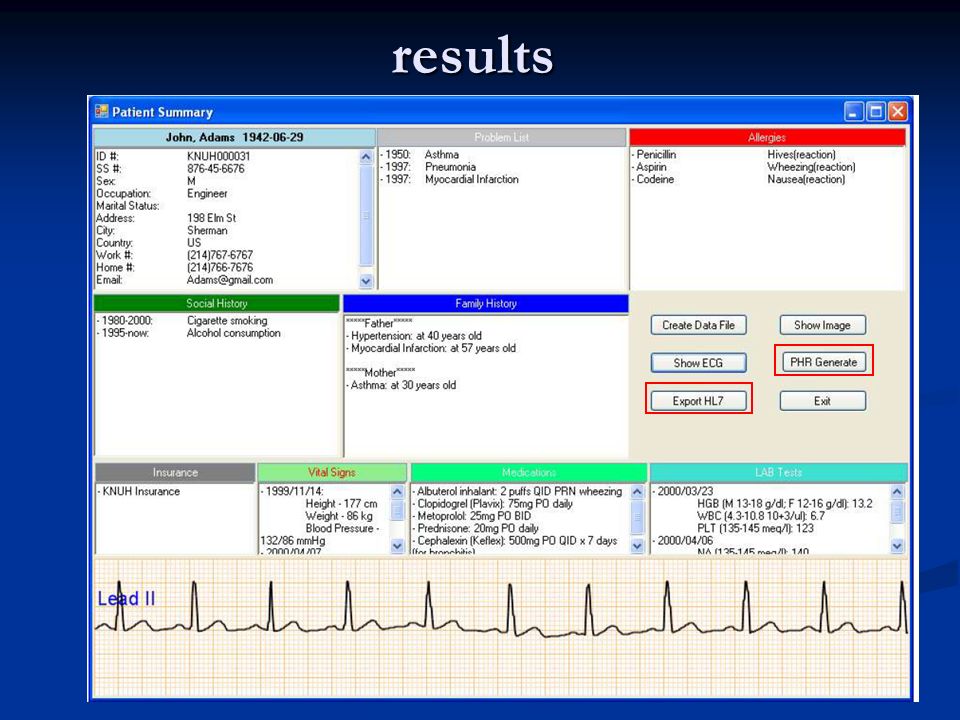Close the Patient Summary window

pyautogui.click(x=898, y=111)
